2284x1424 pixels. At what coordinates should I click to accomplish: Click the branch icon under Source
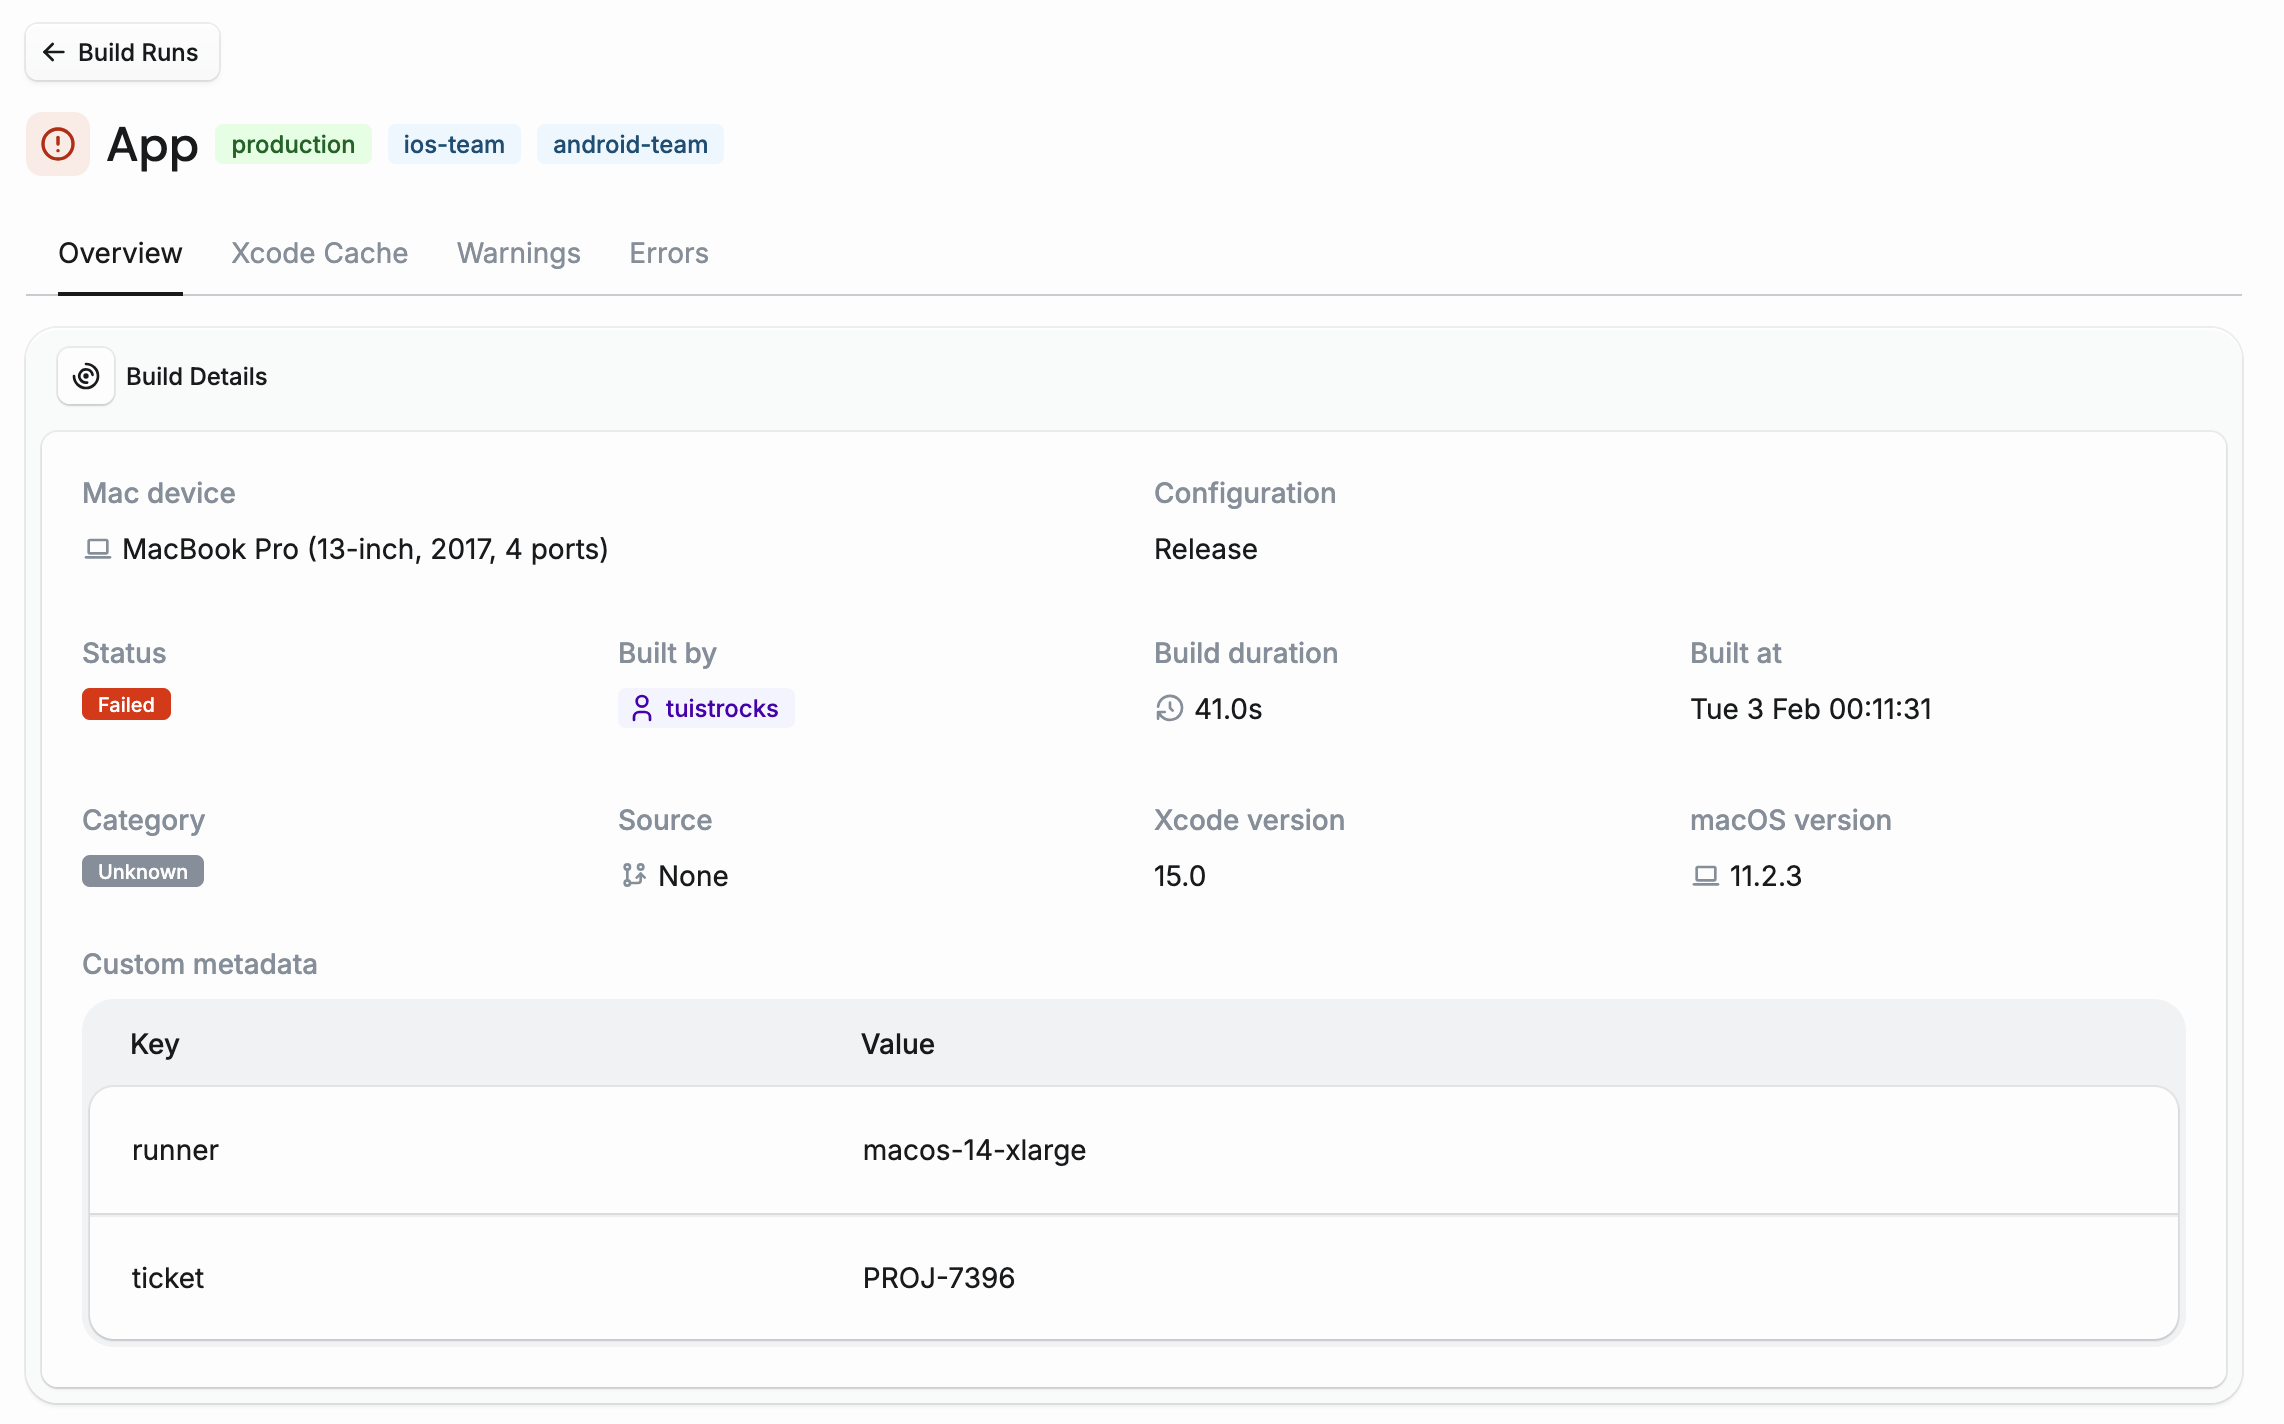[x=632, y=875]
